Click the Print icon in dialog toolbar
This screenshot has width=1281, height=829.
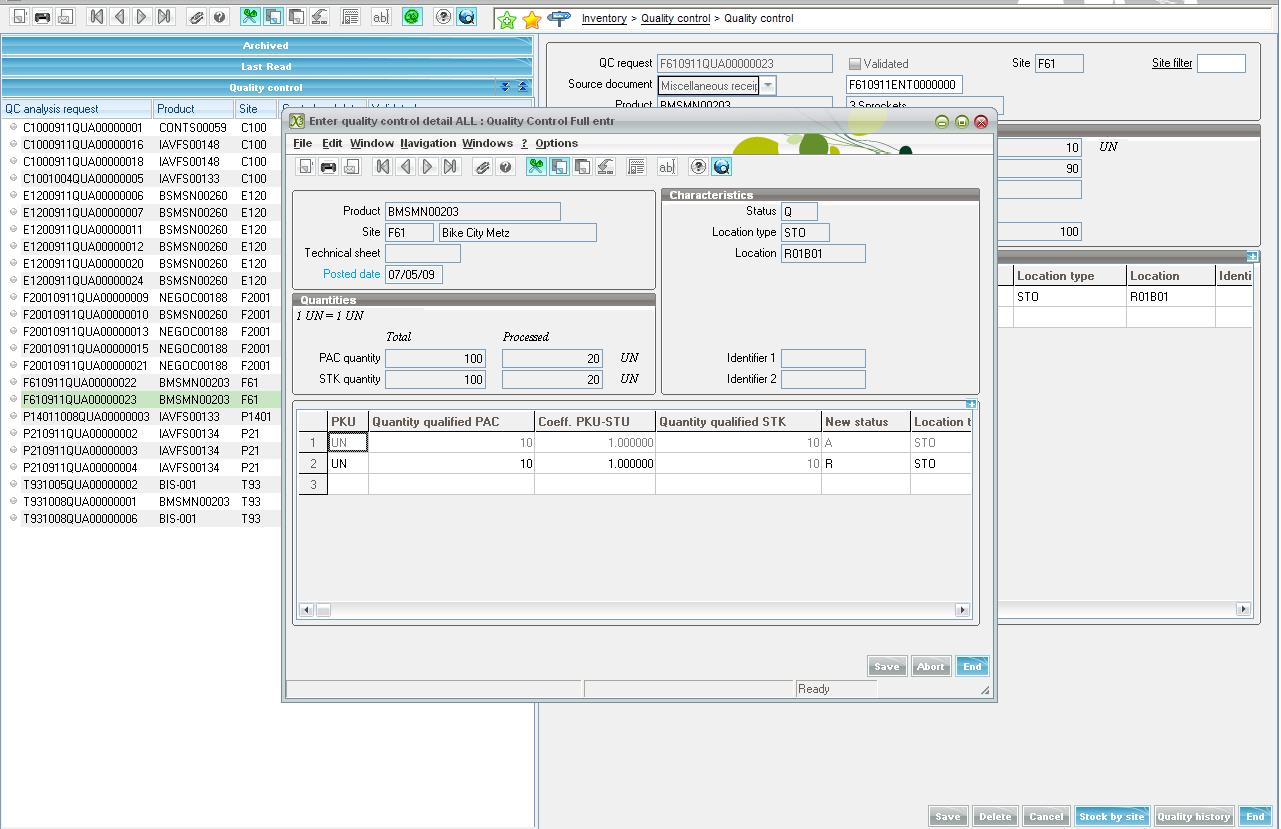(328, 167)
